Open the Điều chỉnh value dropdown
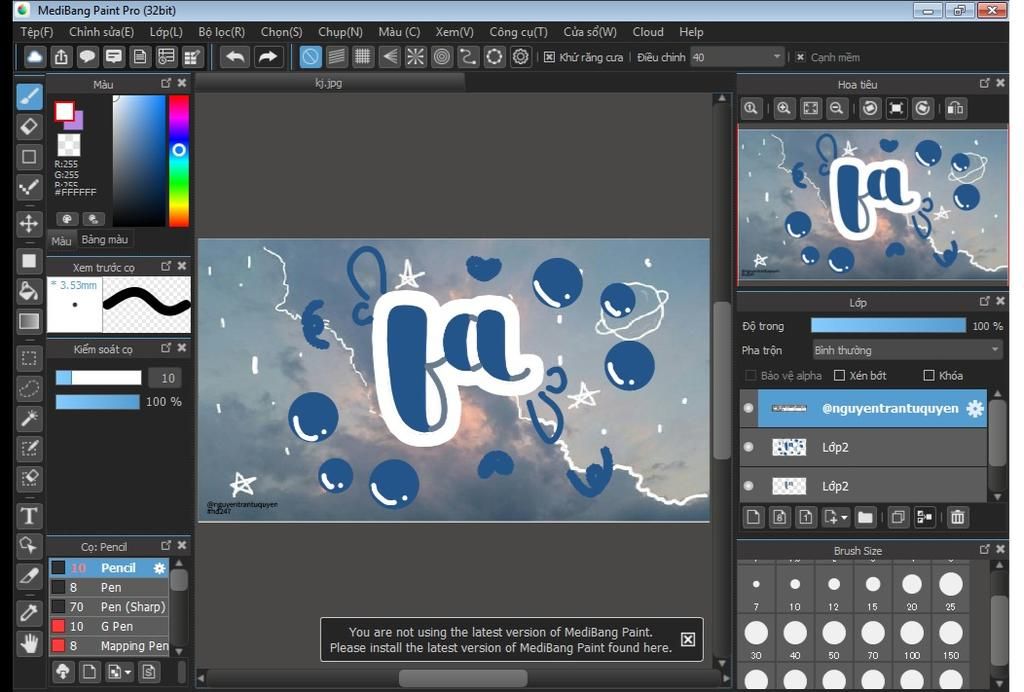Image resolution: width=1024 pixels, height=692 pixels. coord(776,57)
